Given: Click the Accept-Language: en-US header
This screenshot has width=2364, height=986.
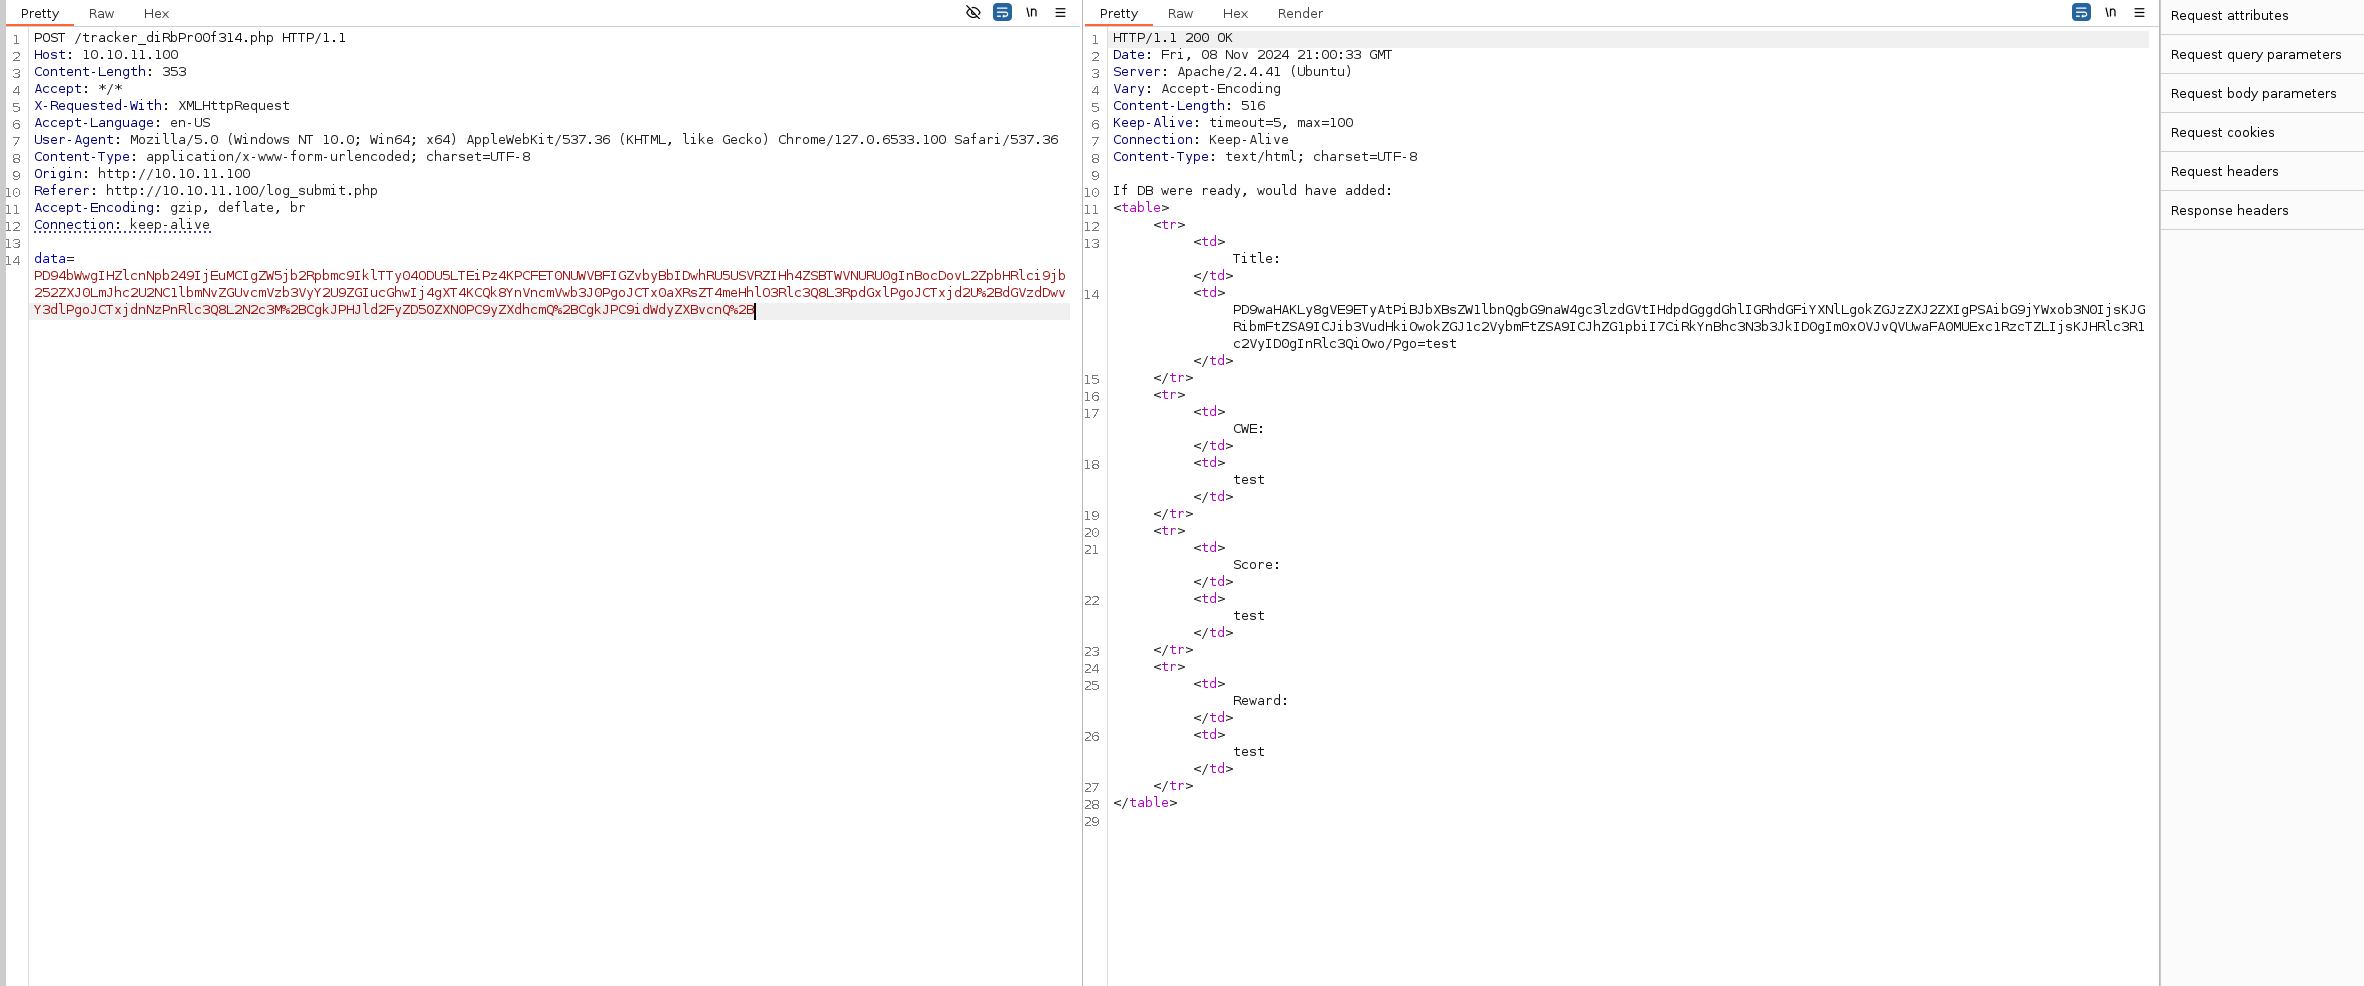Looking at the screenshot, I should (x=122, y=123).
